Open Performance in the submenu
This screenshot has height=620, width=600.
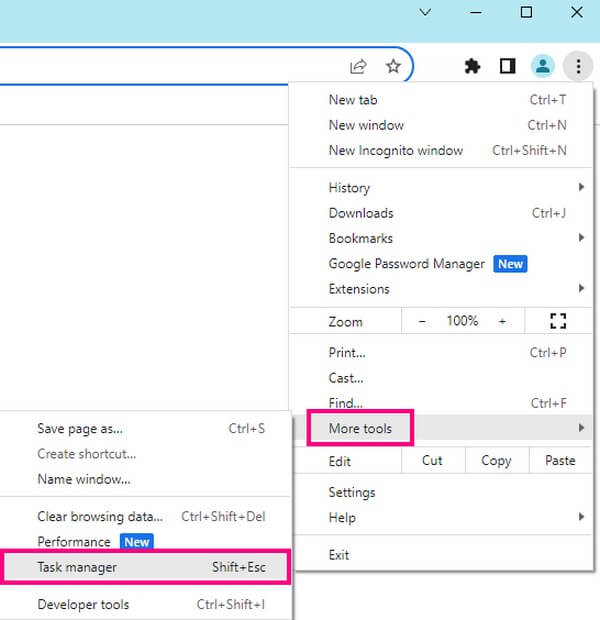146,541
